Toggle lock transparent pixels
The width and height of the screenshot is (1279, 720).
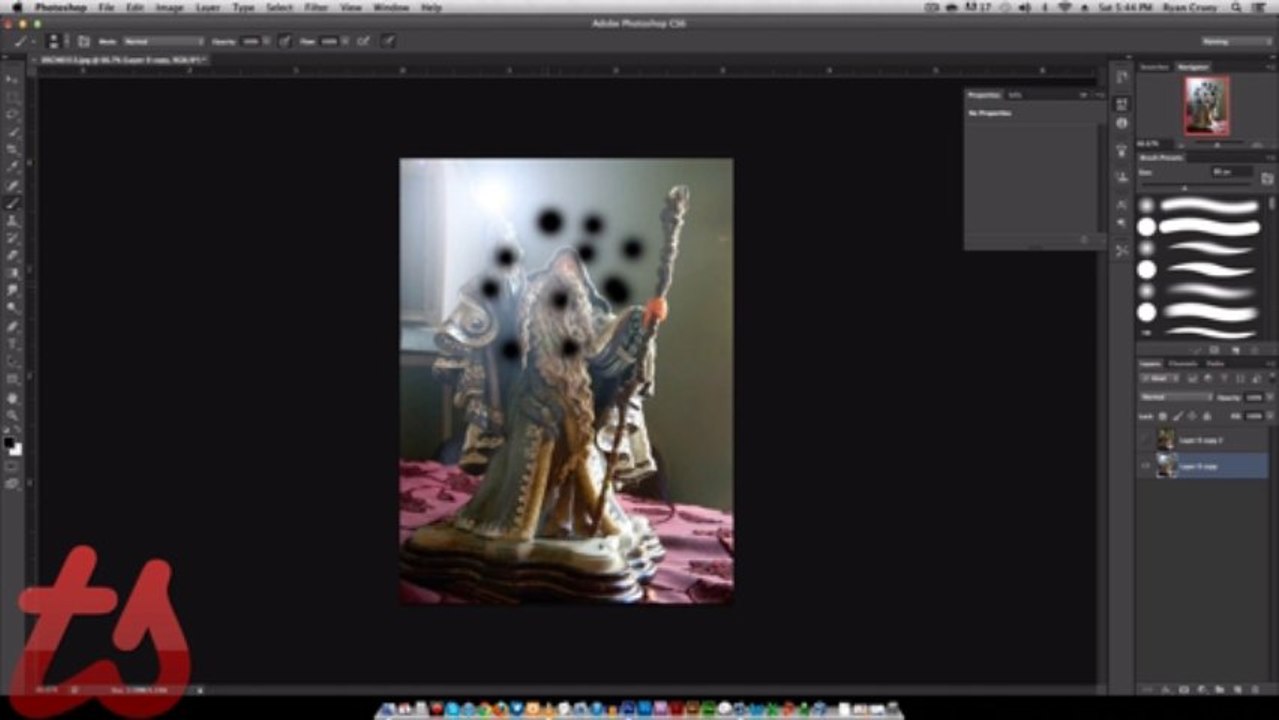pos(1163,415)
